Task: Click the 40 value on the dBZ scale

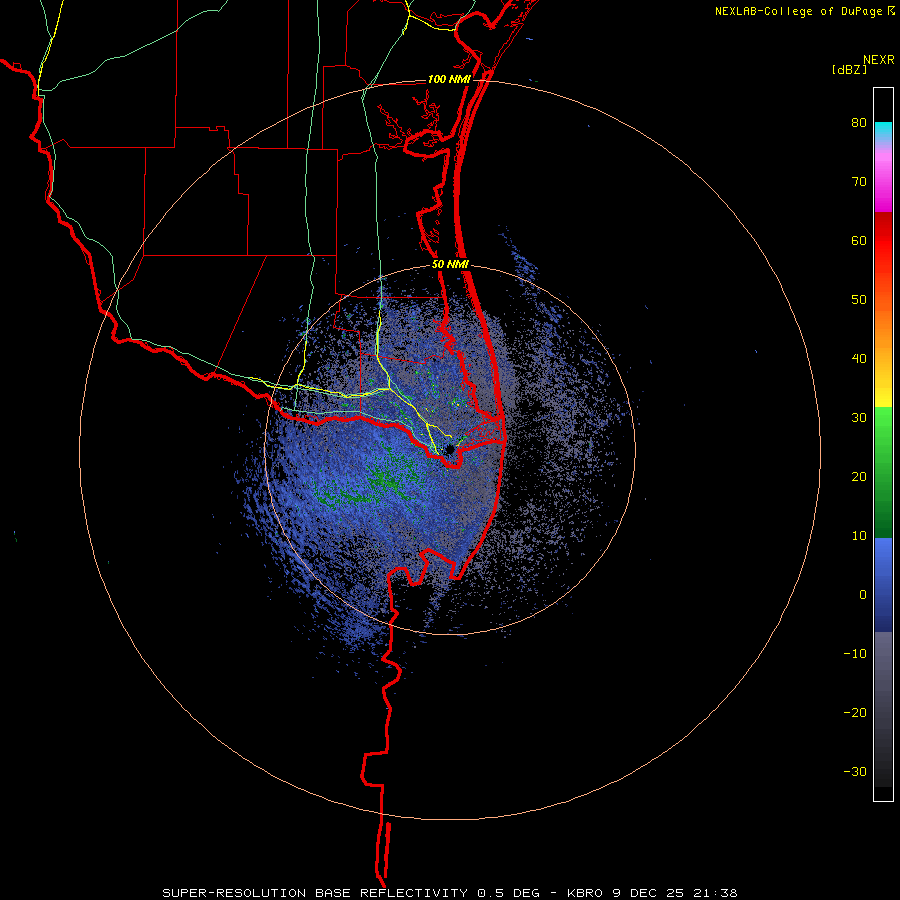Action: pos(859,359)
